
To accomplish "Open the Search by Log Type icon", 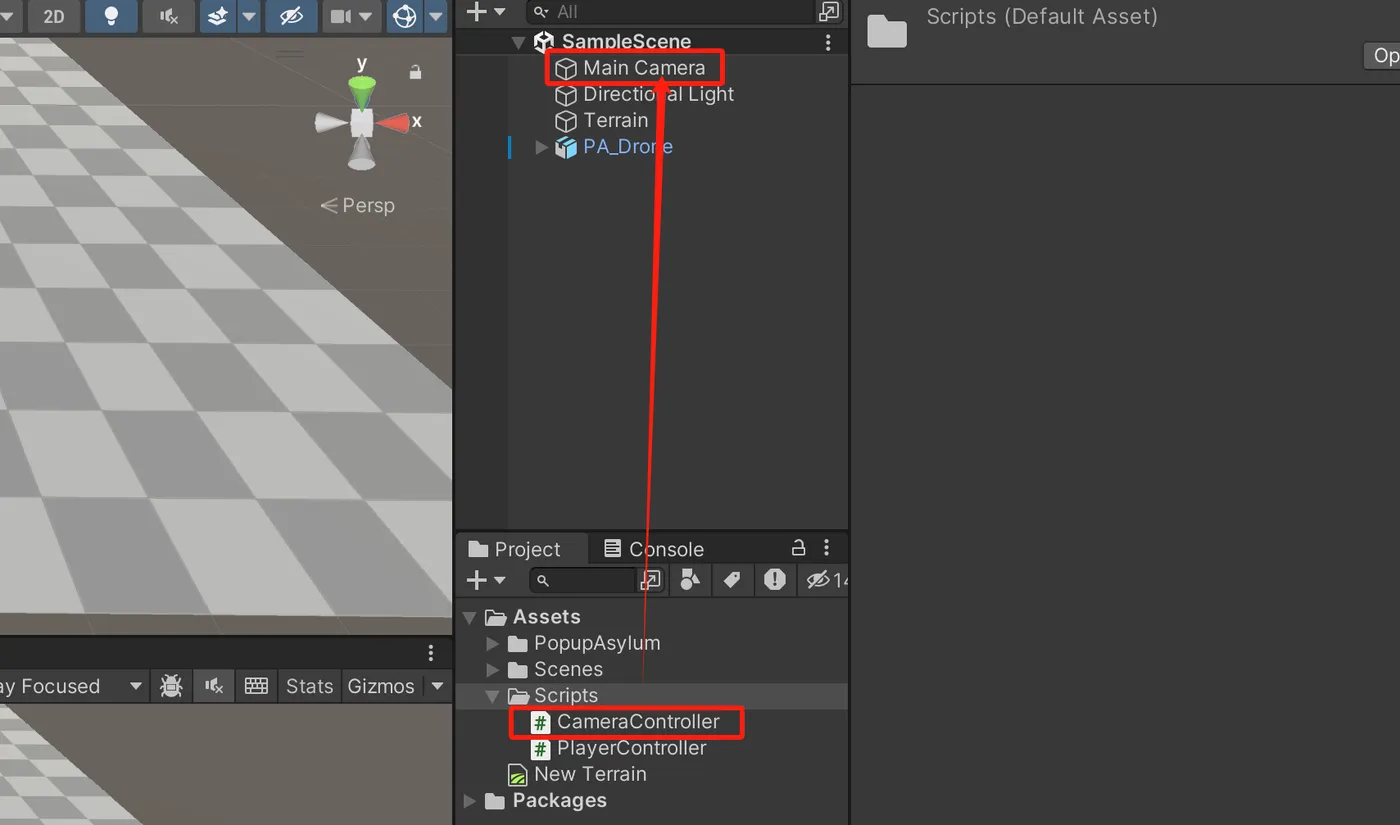I will tap(775, 580).
